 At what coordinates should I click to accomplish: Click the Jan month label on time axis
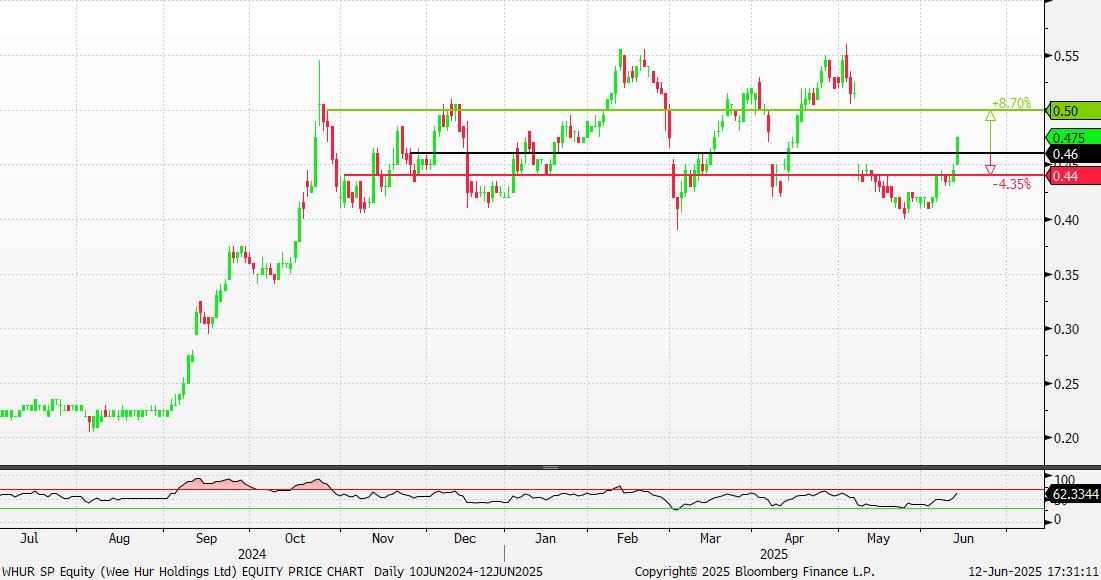546,539
